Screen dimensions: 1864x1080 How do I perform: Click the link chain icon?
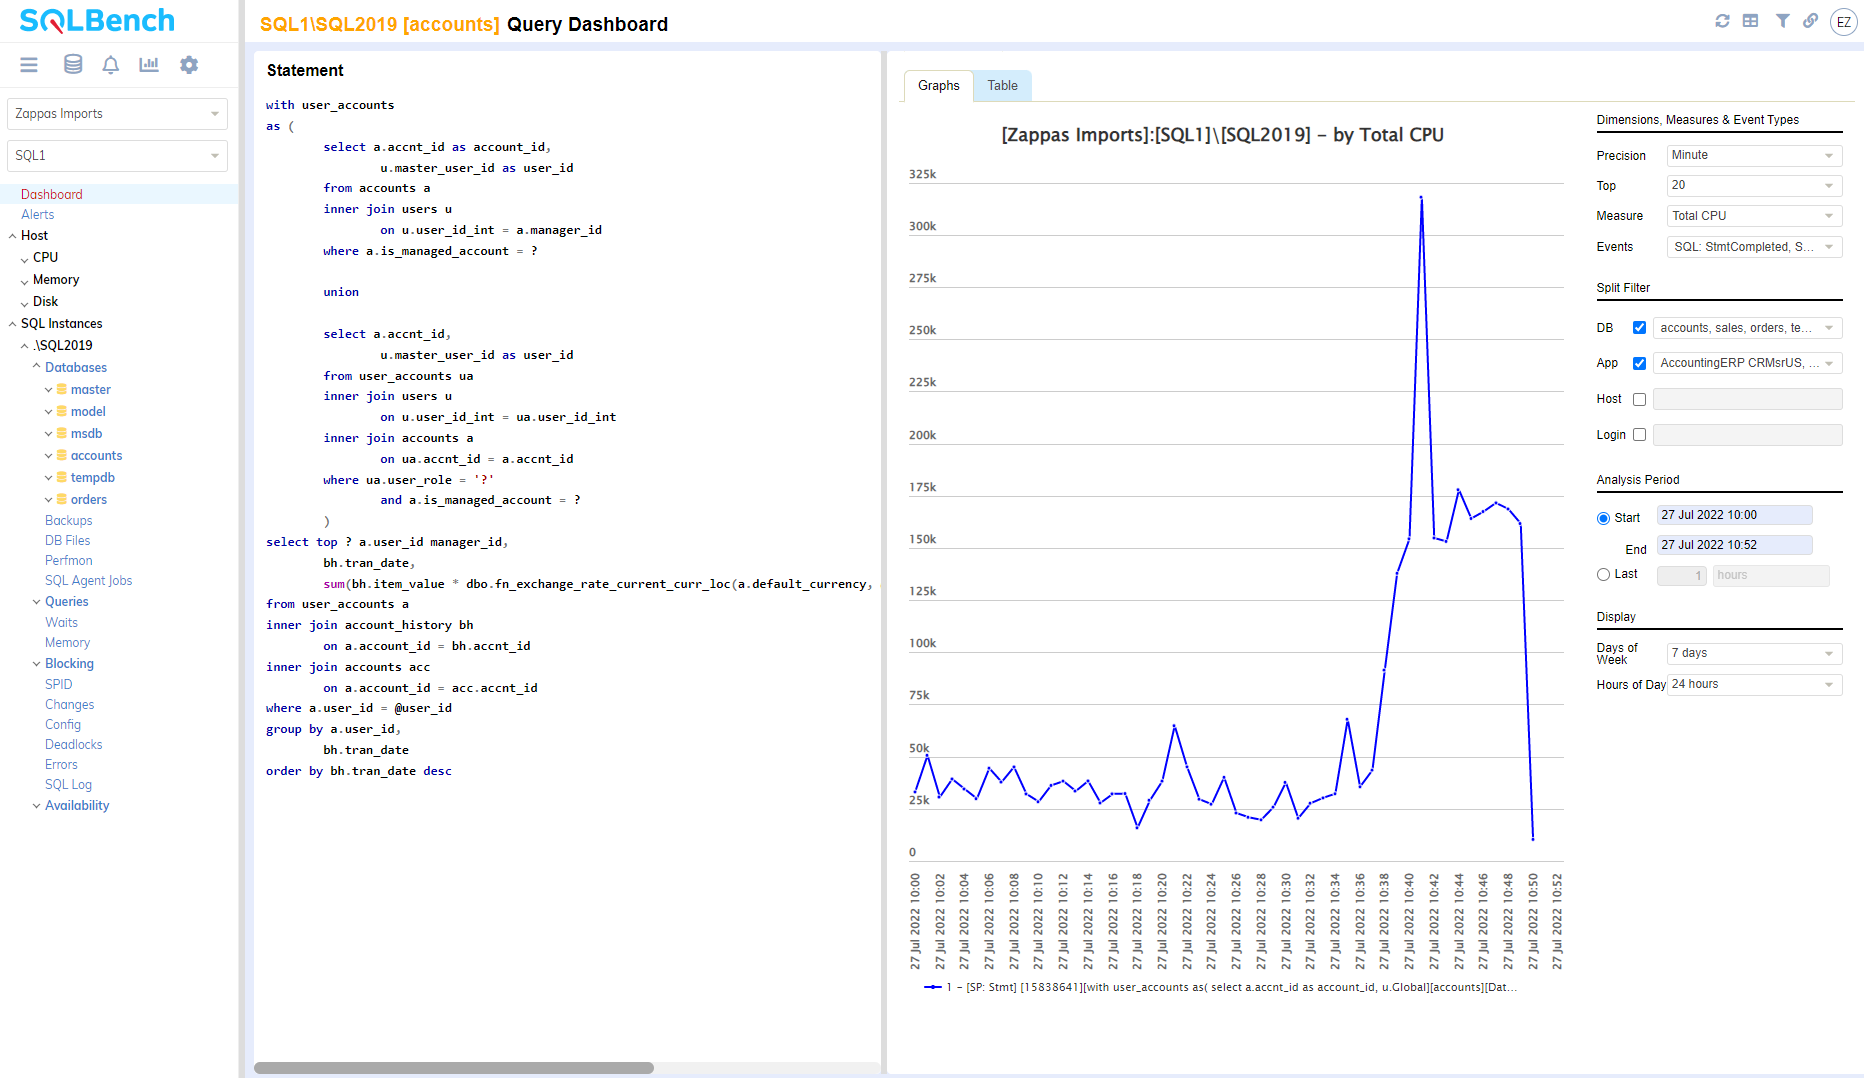pyautogui.click(x=1810, y=21)
